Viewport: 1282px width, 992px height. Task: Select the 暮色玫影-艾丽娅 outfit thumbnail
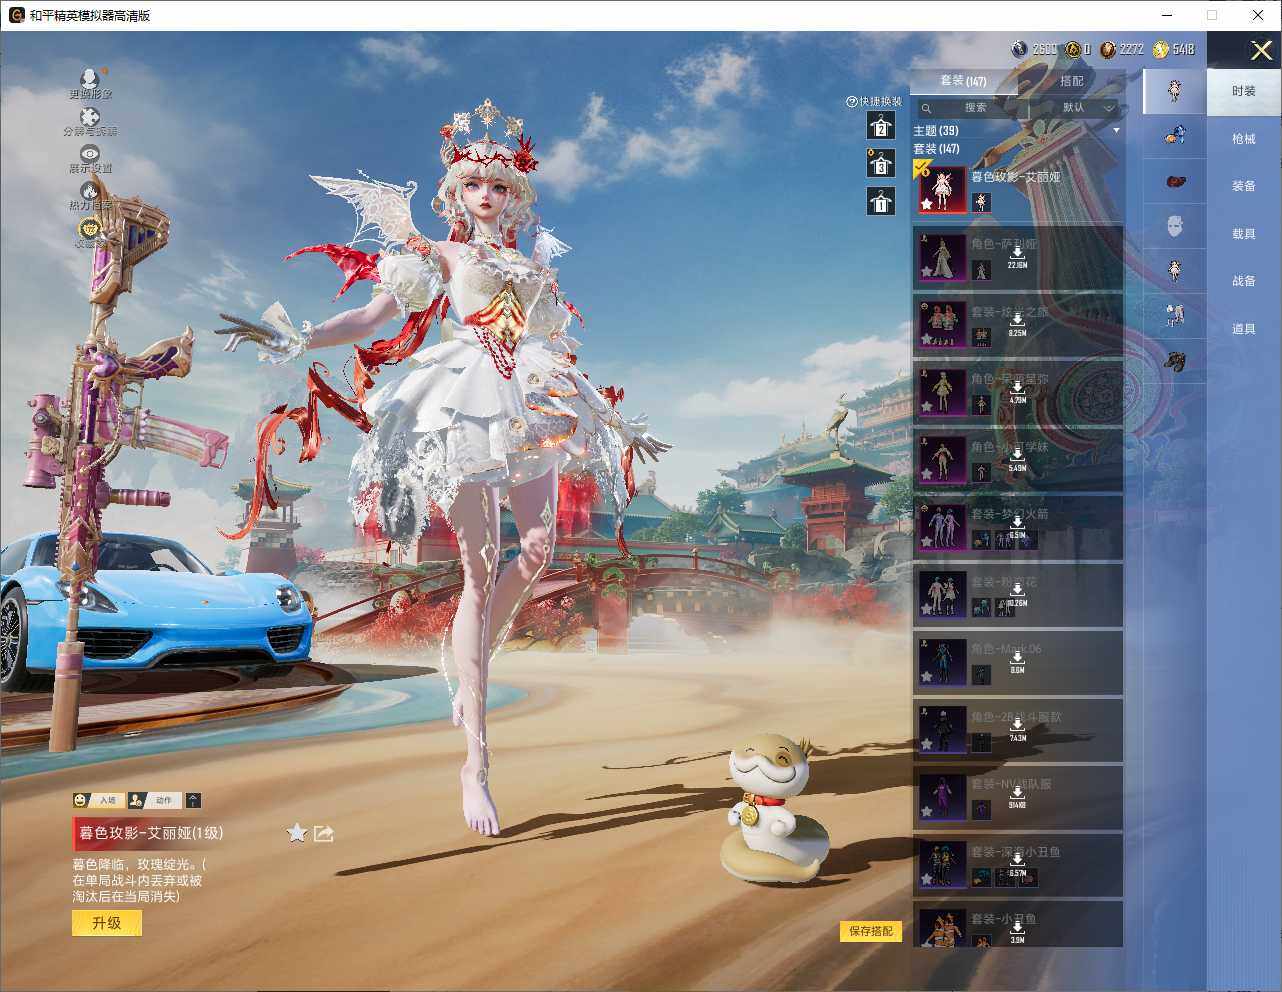click(942, 189)
